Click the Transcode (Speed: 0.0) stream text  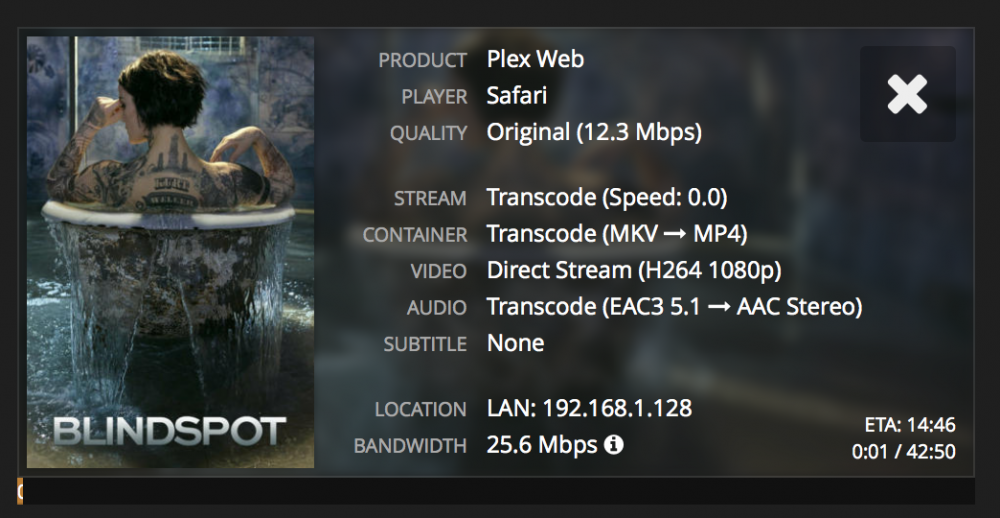(607, 197)
